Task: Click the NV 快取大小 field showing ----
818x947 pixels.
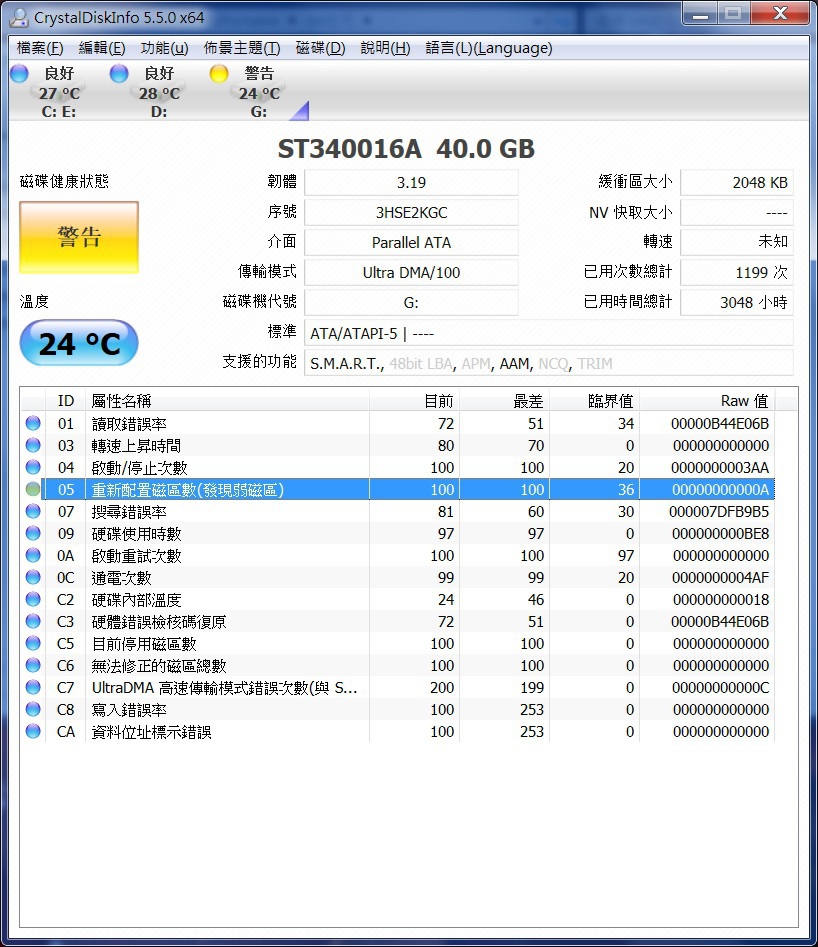Action: [737, 213]
